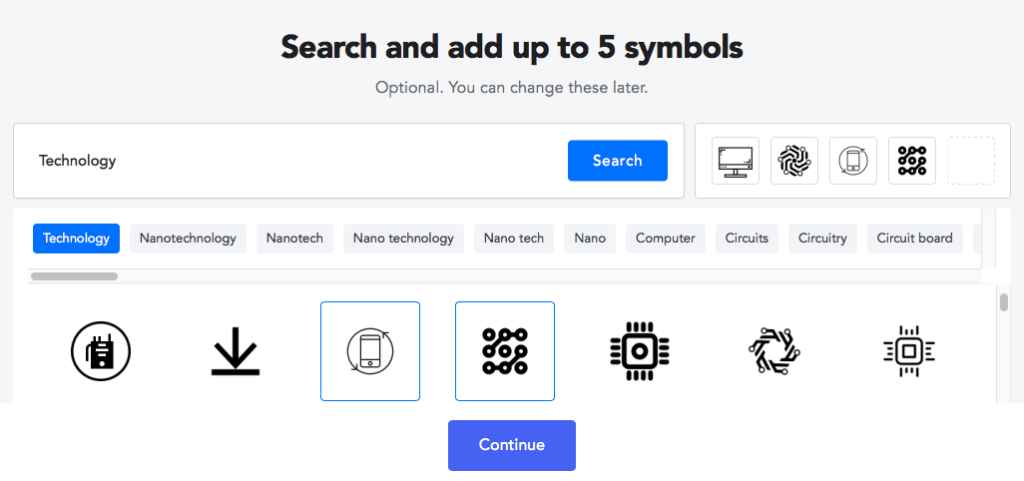Click the horizontal tag scrollbar thumb
1024x481 pixels.
tap(74, 276)
